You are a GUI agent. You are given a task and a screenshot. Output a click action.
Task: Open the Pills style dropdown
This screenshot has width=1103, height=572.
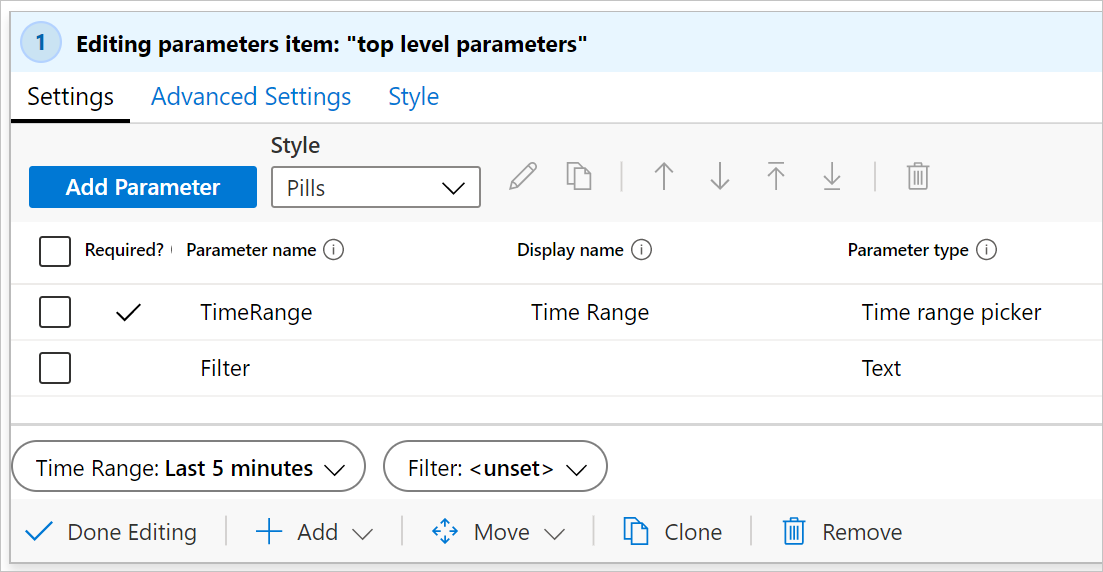pos(376,188)
